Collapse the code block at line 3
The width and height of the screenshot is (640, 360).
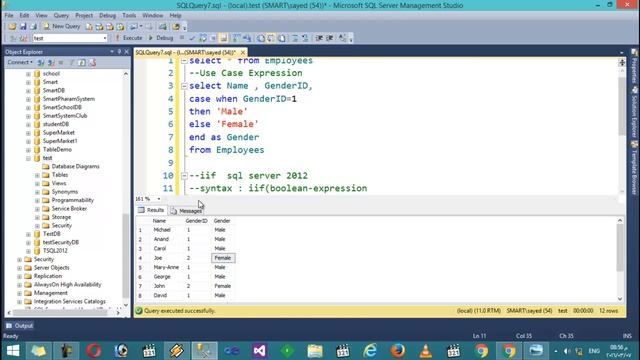(x=184, y=86)
